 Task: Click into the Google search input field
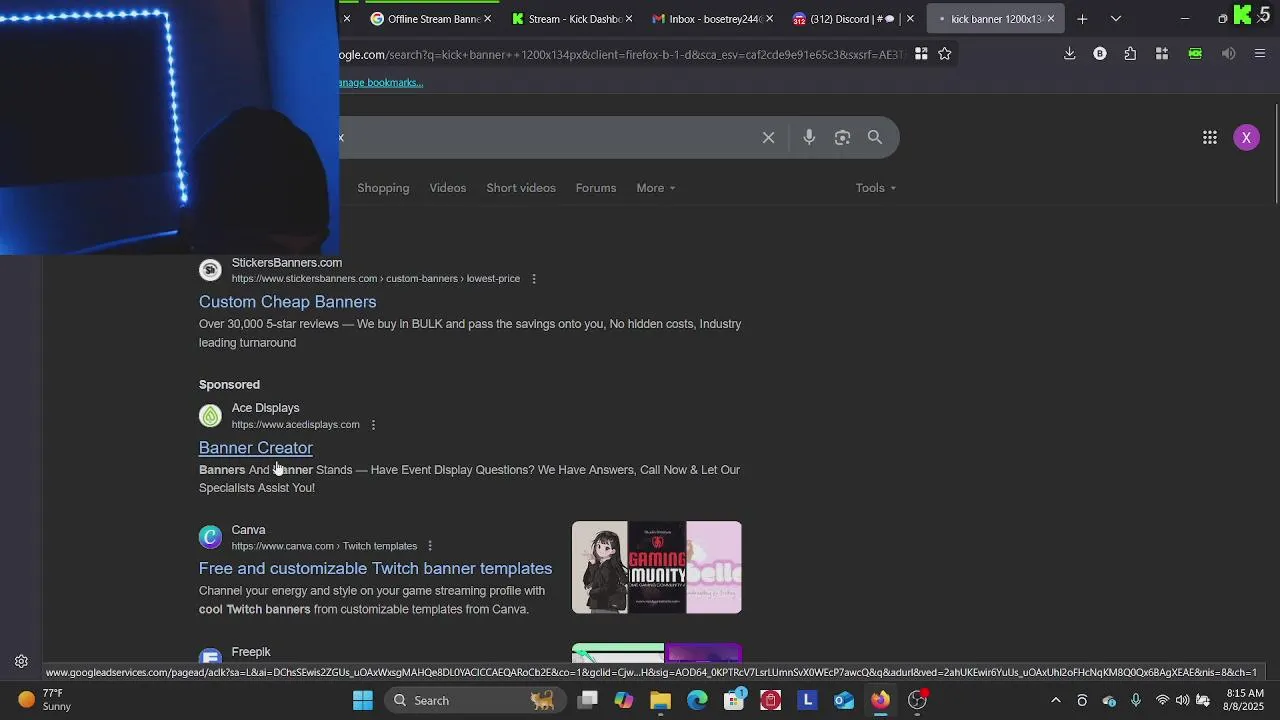[550, 138]
